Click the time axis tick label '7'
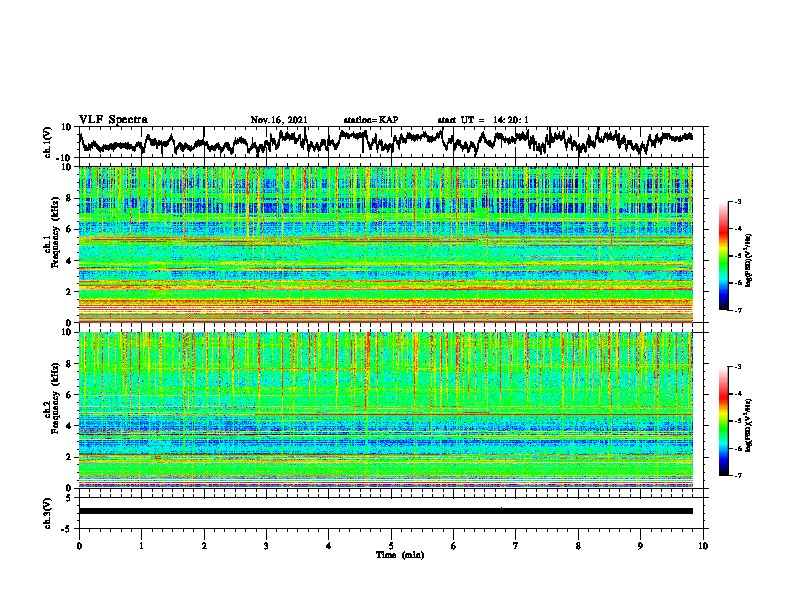The image size is (792, 612). (x=516, y=546)
